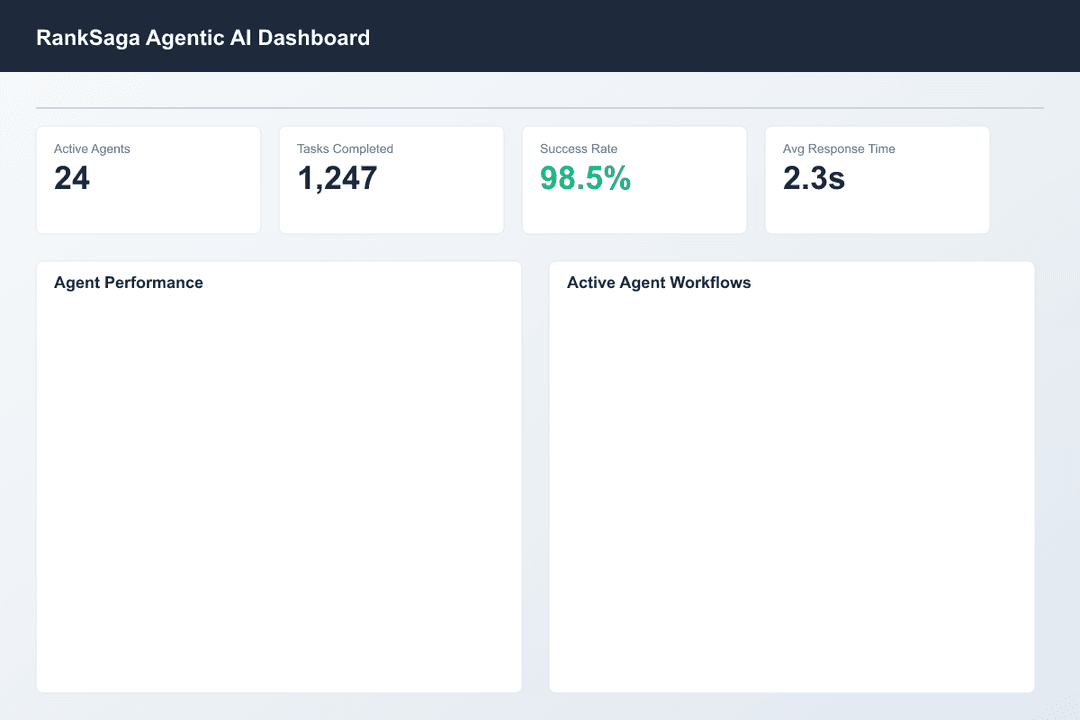Select the Success Rate label text

coord(579,149)
